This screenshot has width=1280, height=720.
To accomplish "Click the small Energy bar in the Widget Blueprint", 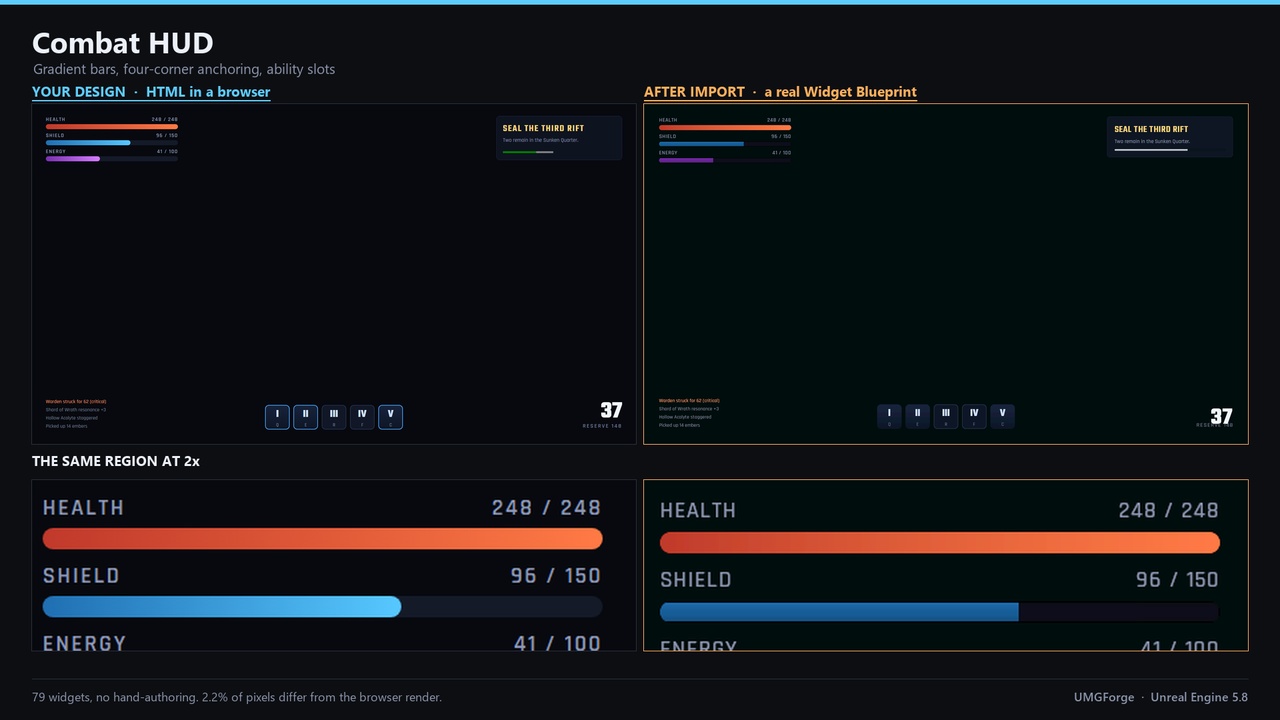I will point(725,160).
